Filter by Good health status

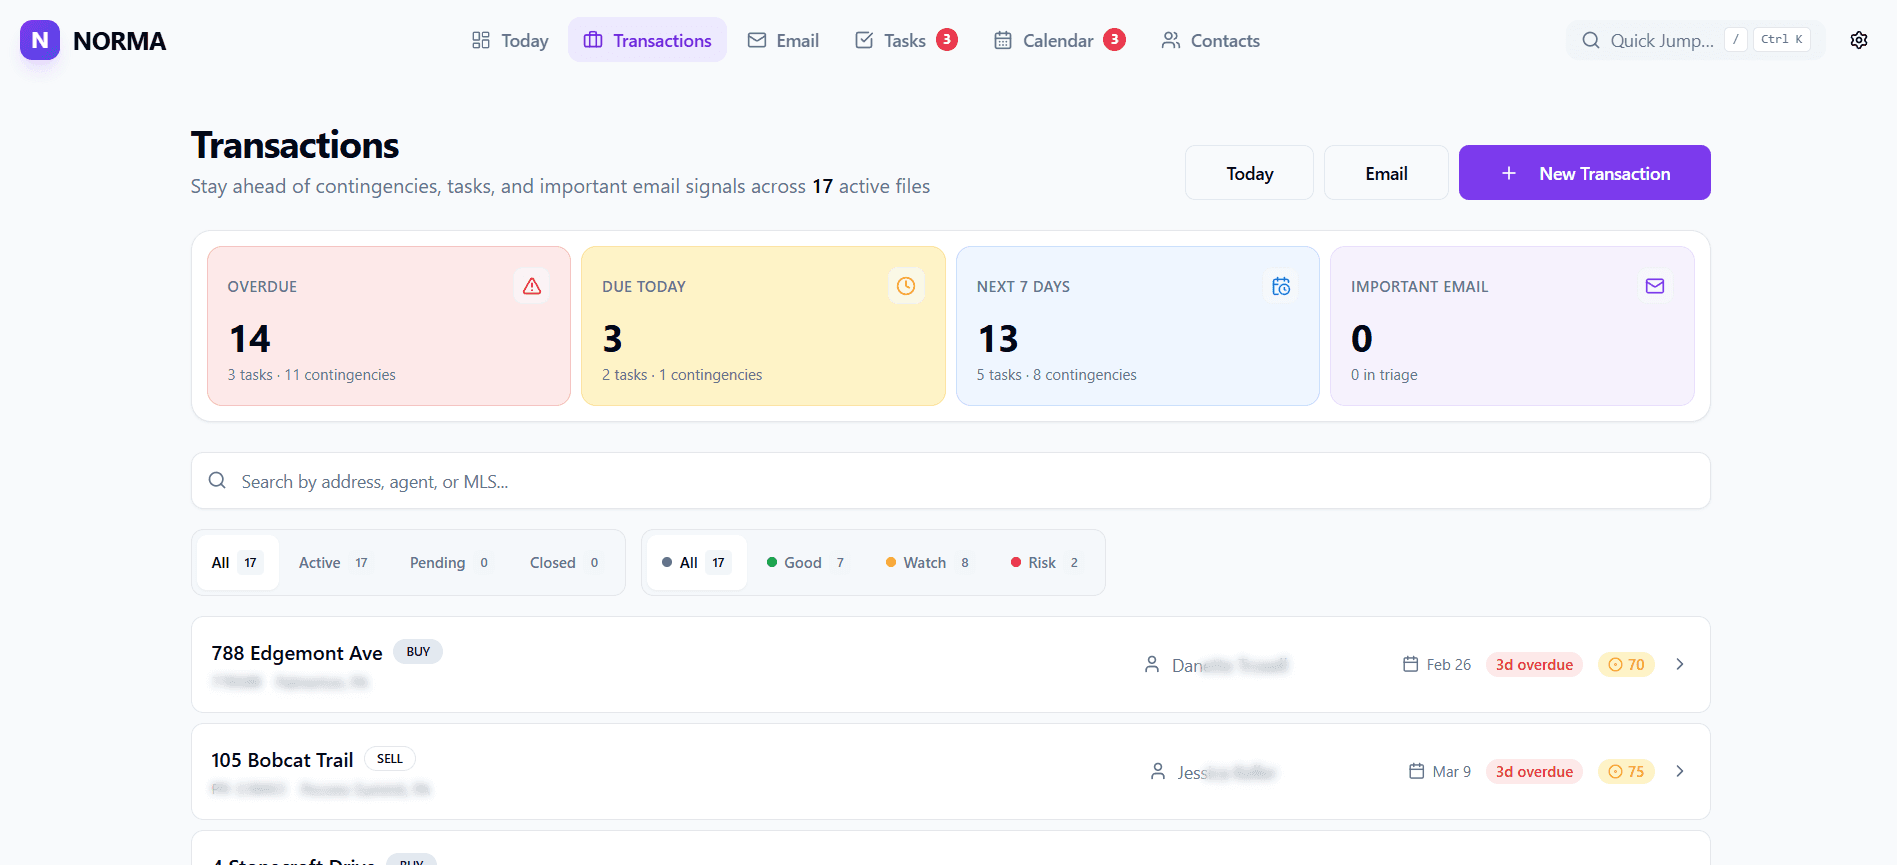pos(806,563)
